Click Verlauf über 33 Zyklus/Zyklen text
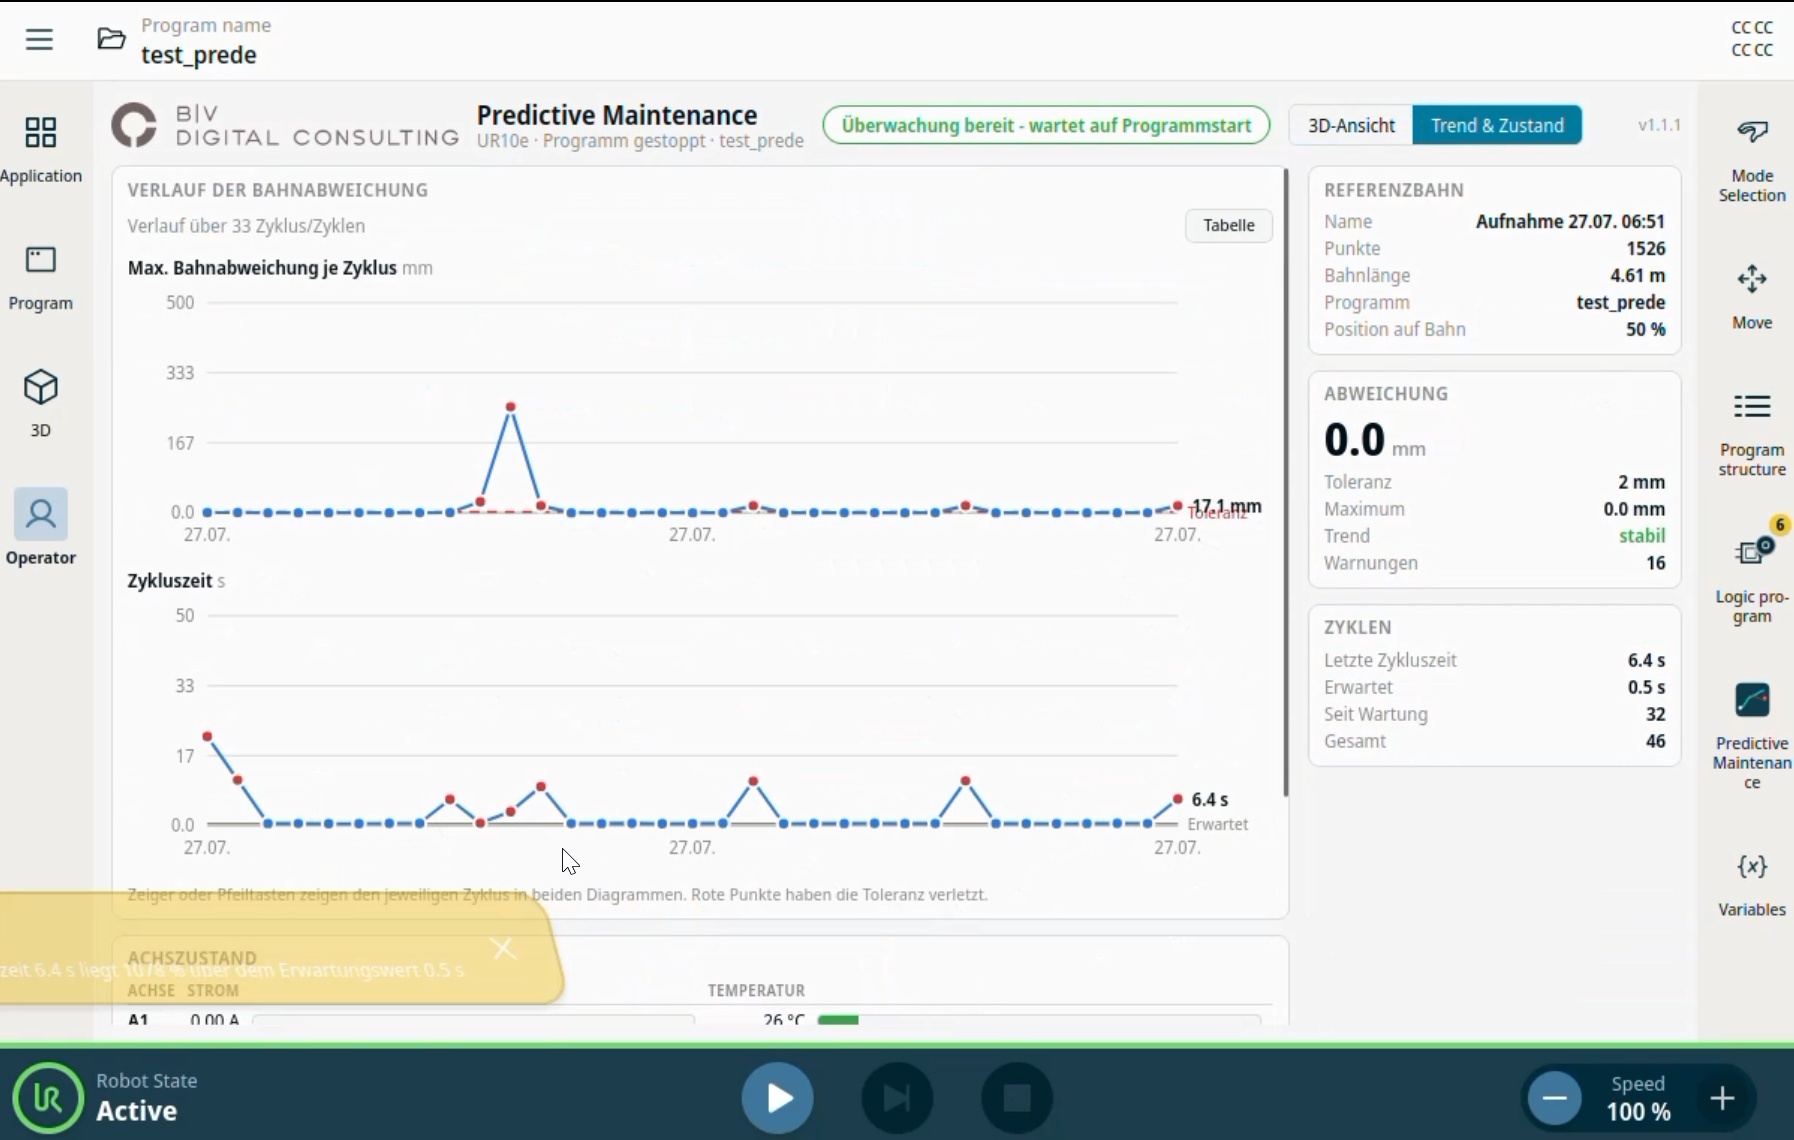 click(x=246, y=226)
